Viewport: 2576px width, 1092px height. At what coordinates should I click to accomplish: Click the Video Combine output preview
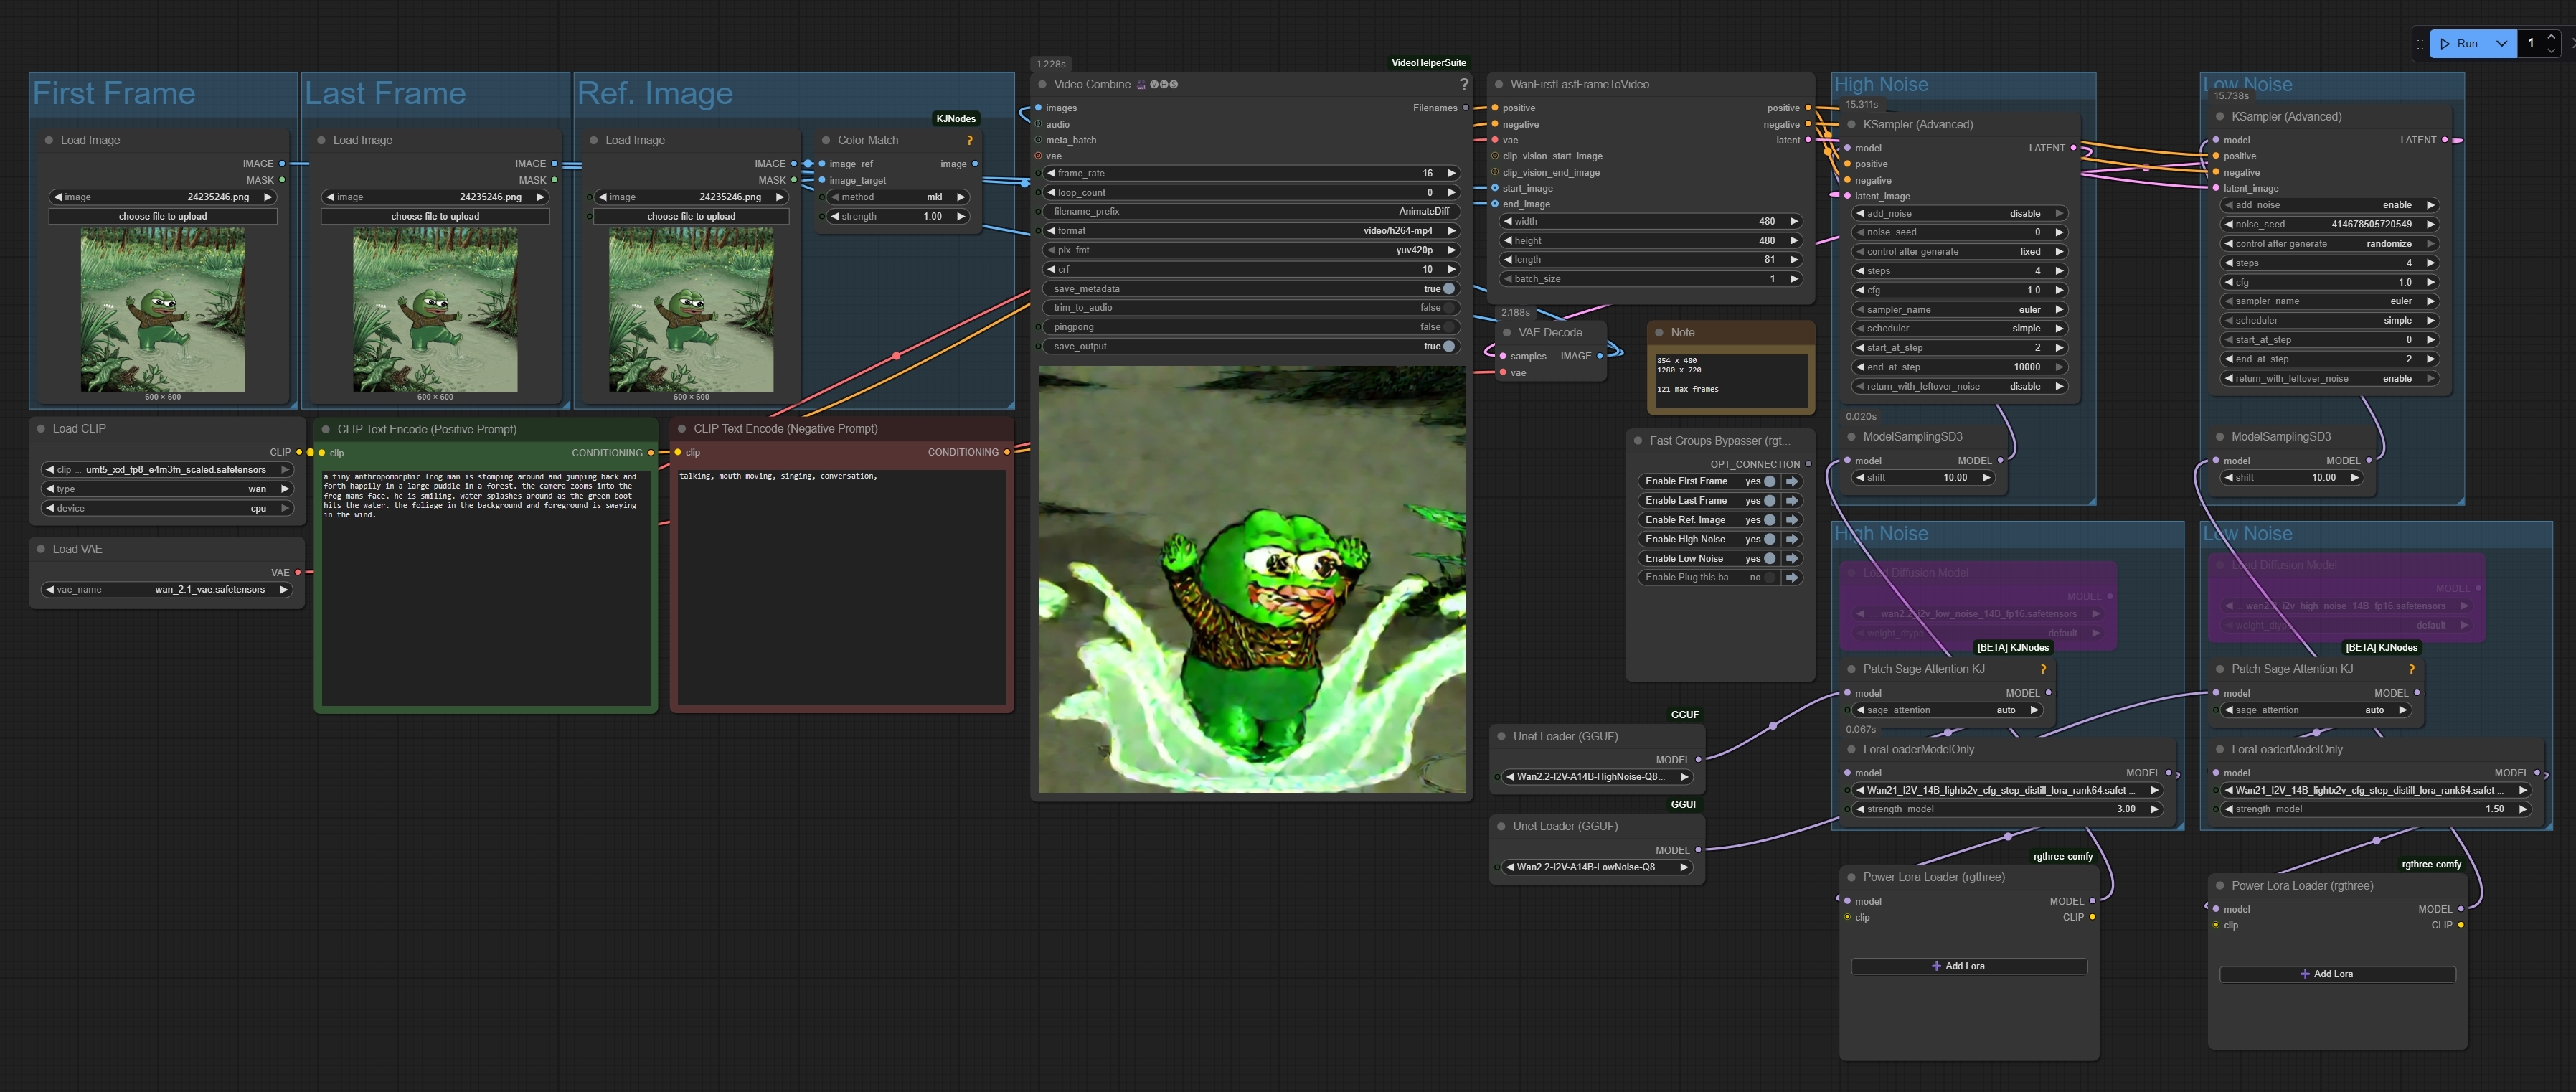(x=1251, y=579)
